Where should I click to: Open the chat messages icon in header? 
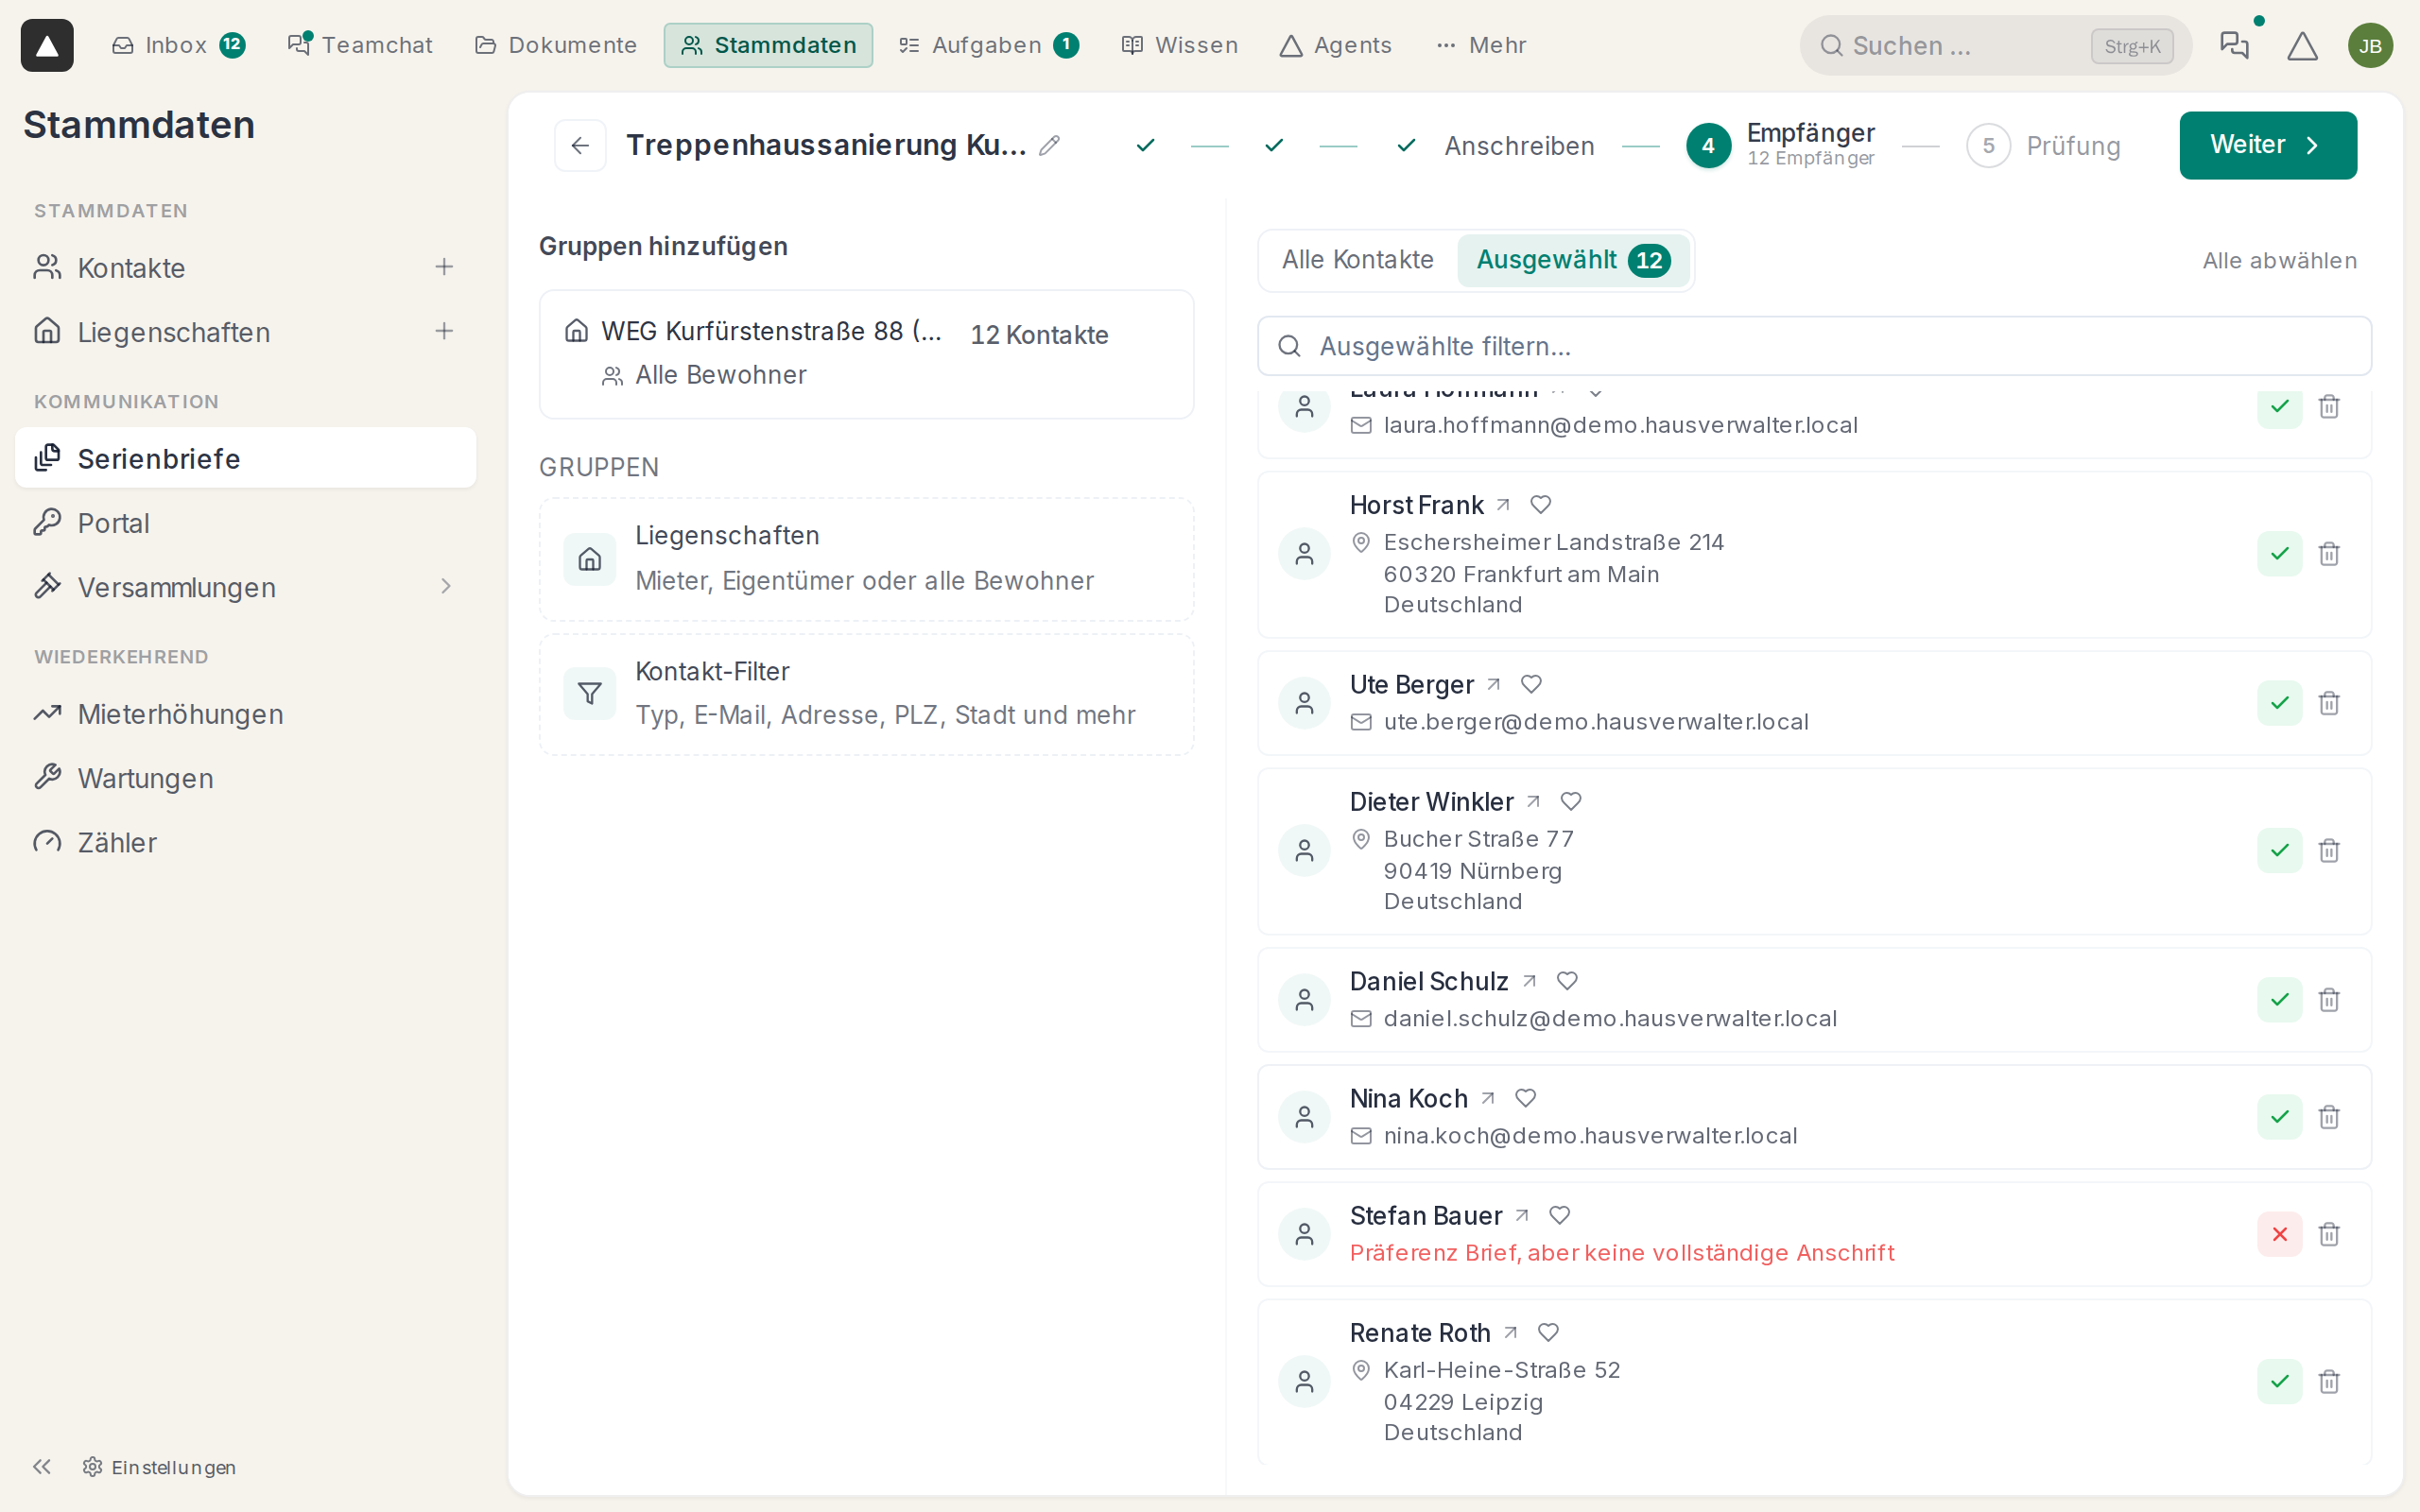pos(2233,45)
